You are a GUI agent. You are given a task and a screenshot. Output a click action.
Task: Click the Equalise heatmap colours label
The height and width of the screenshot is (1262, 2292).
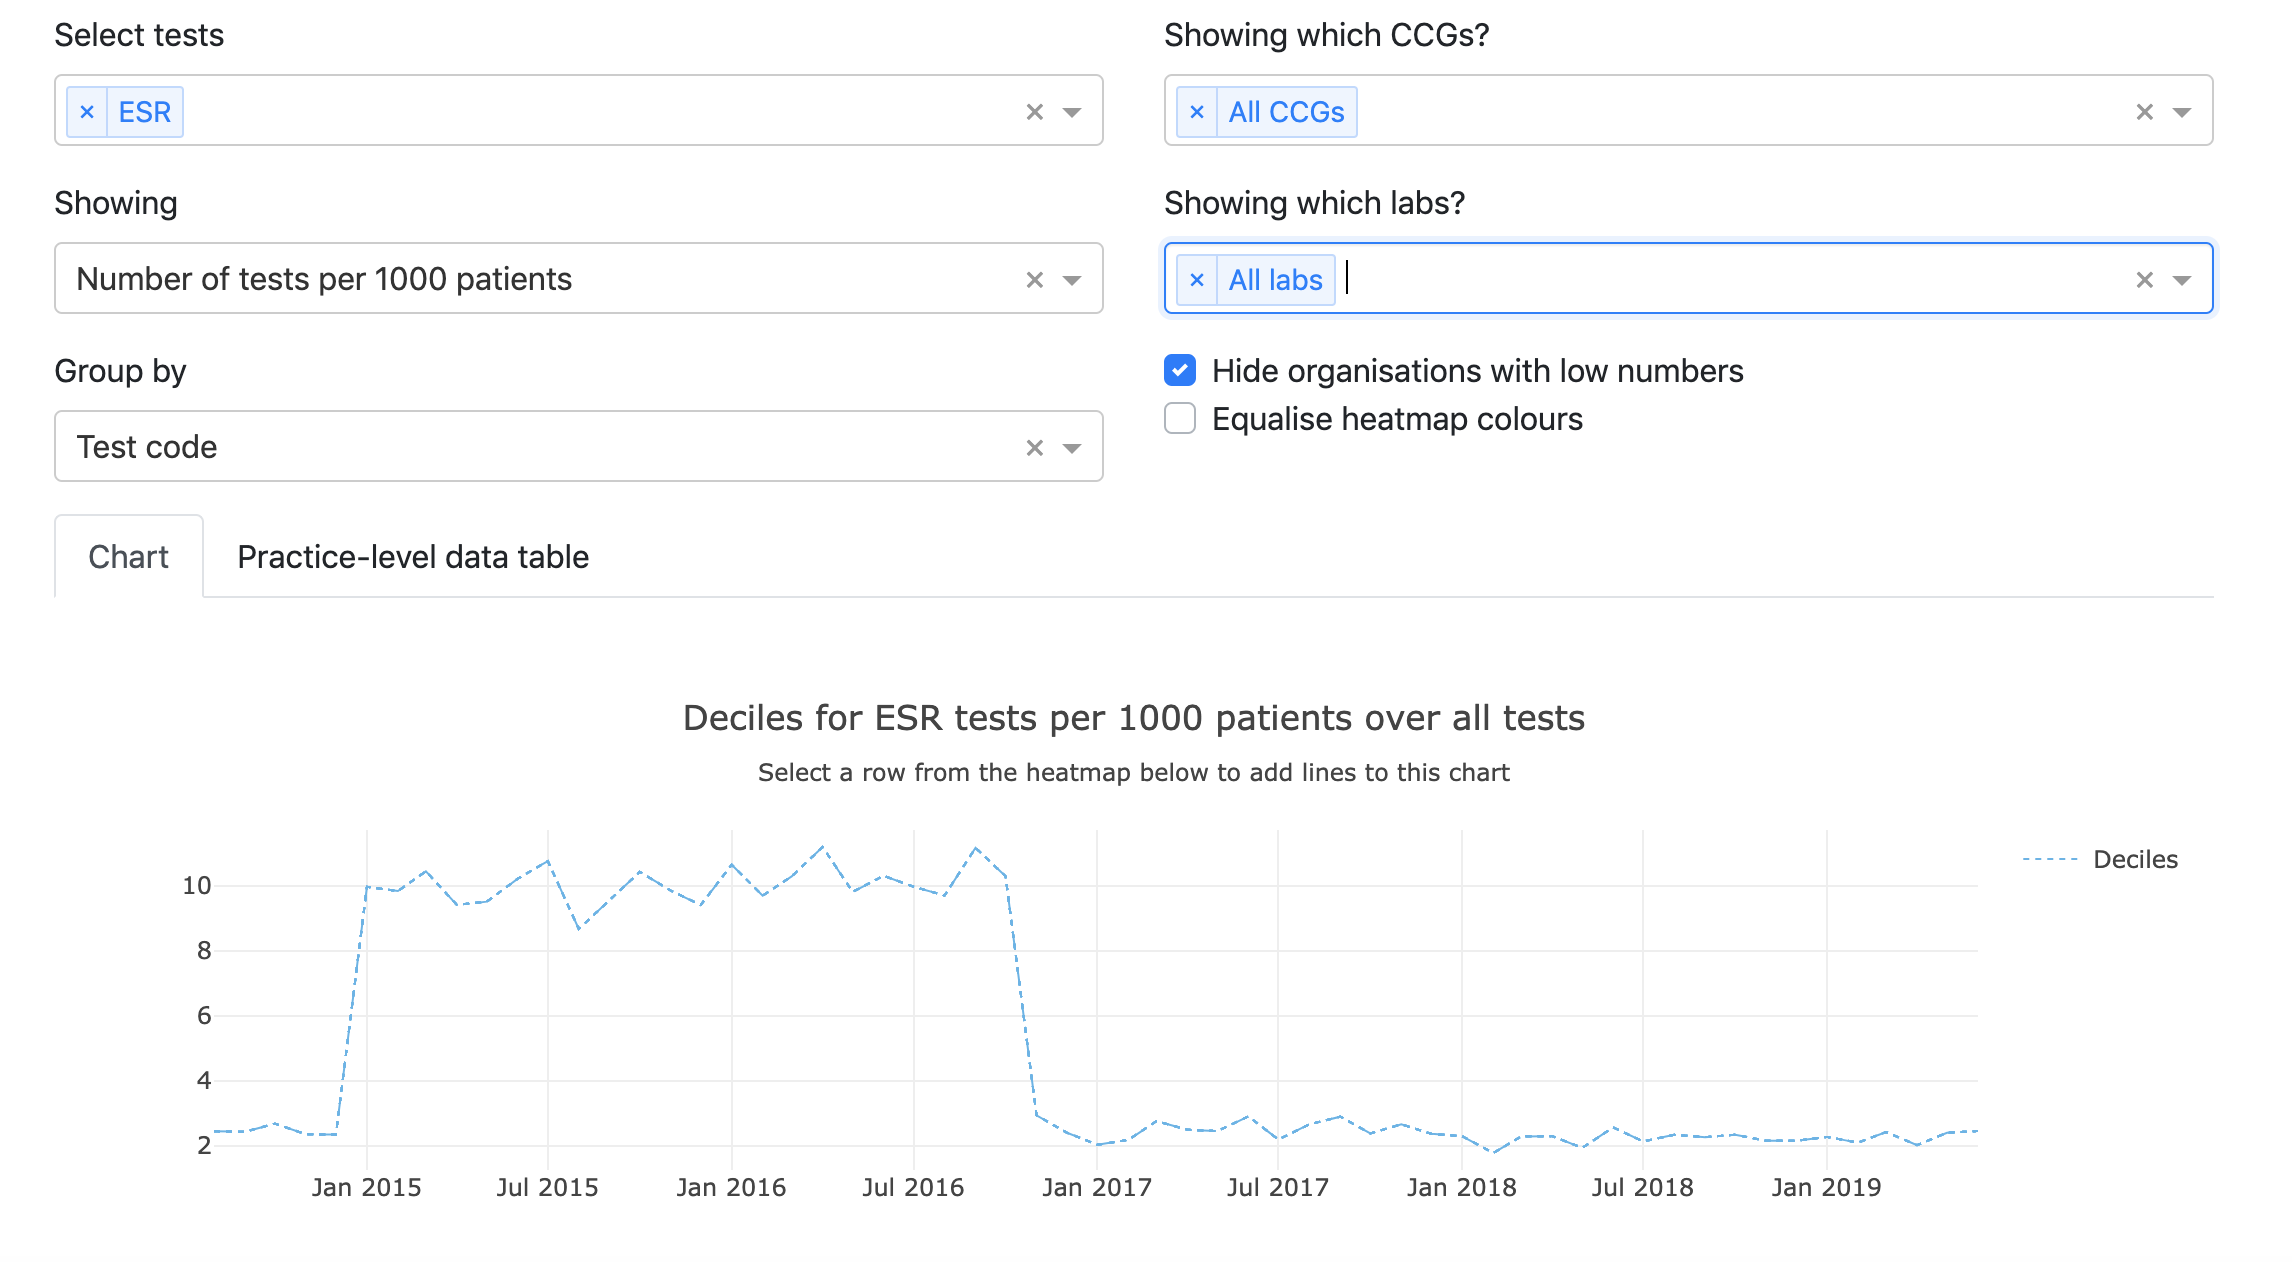pos(1397,419)
